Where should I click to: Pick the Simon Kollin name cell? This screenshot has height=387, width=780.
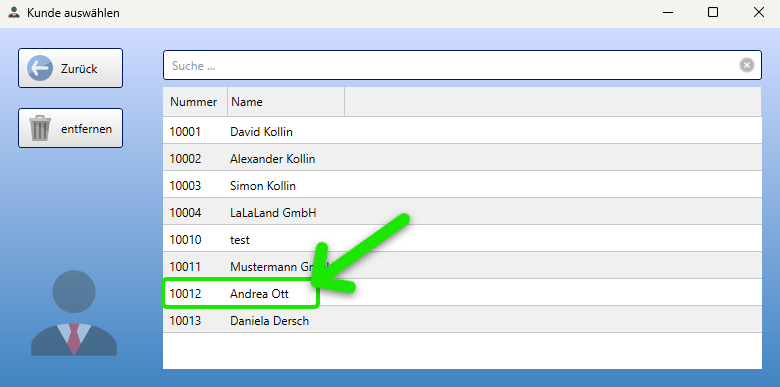(x=263, y=186)
